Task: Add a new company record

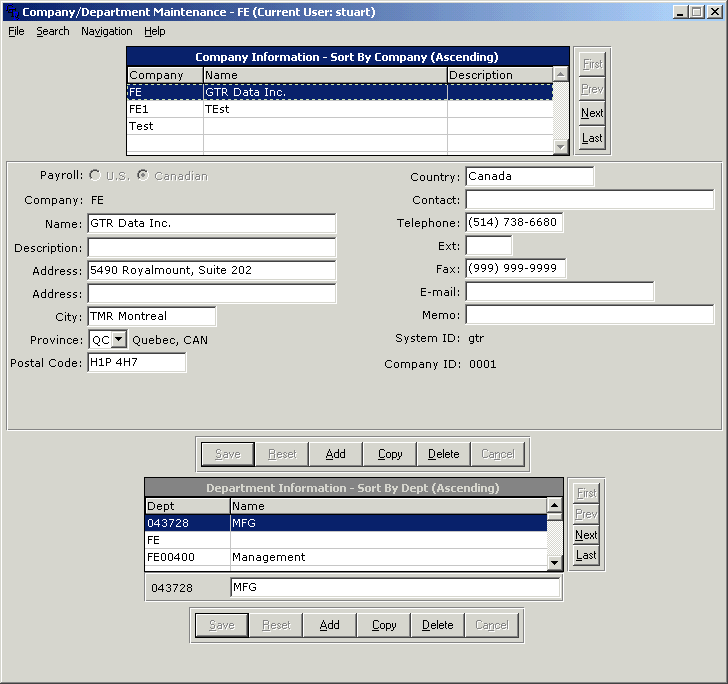Action: (x=335, y=454)
